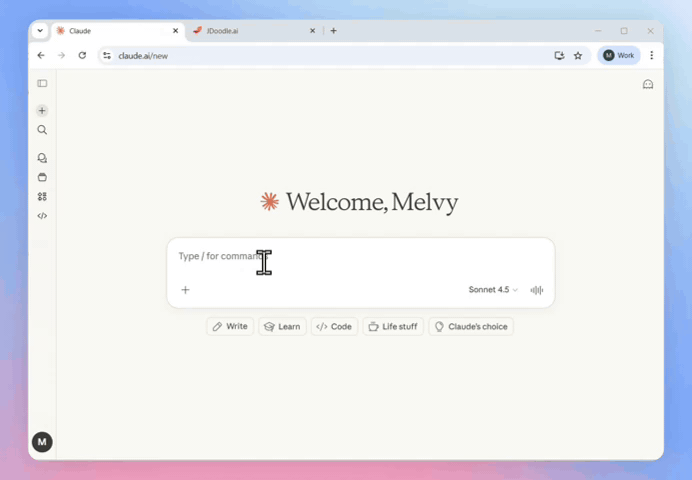Toggle the Claude sidebar panel open
This screenshot has height=480, width=692.
click(x=42, y=84)
